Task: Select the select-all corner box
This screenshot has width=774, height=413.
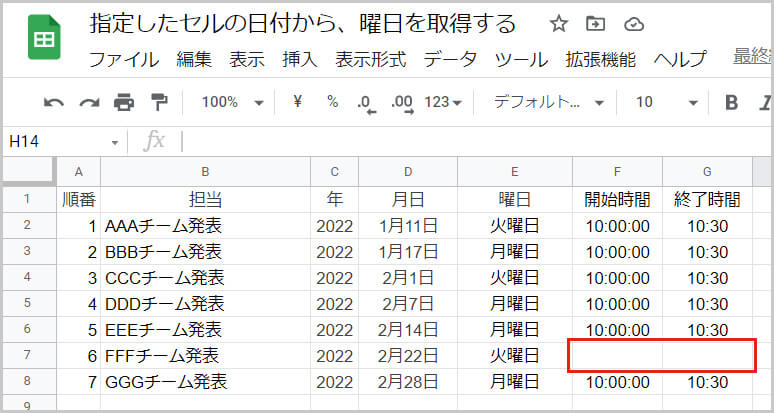Action: point(30,171)
